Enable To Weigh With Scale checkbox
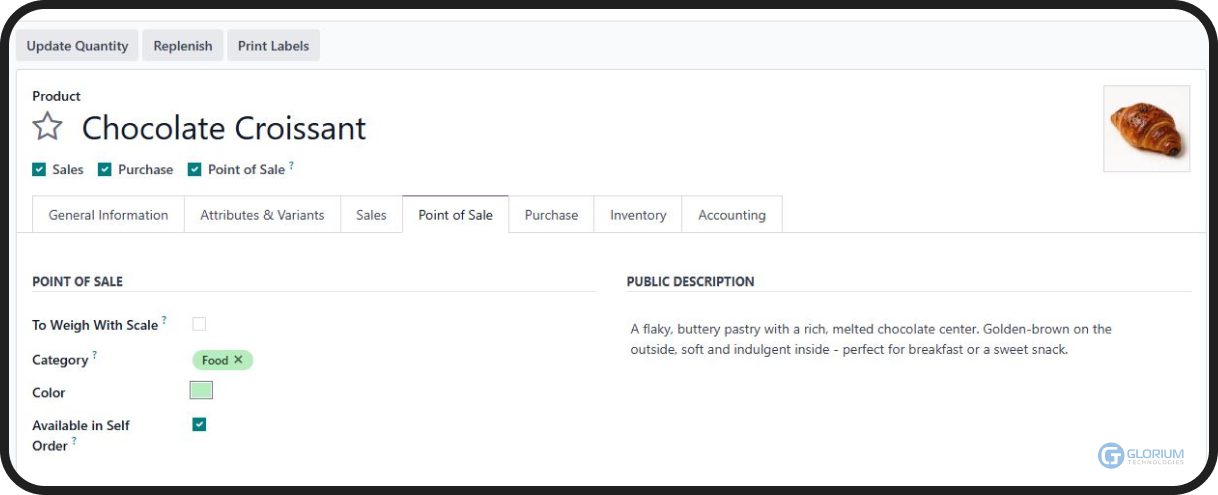The image size is (1218, 495). coord(199,324)
